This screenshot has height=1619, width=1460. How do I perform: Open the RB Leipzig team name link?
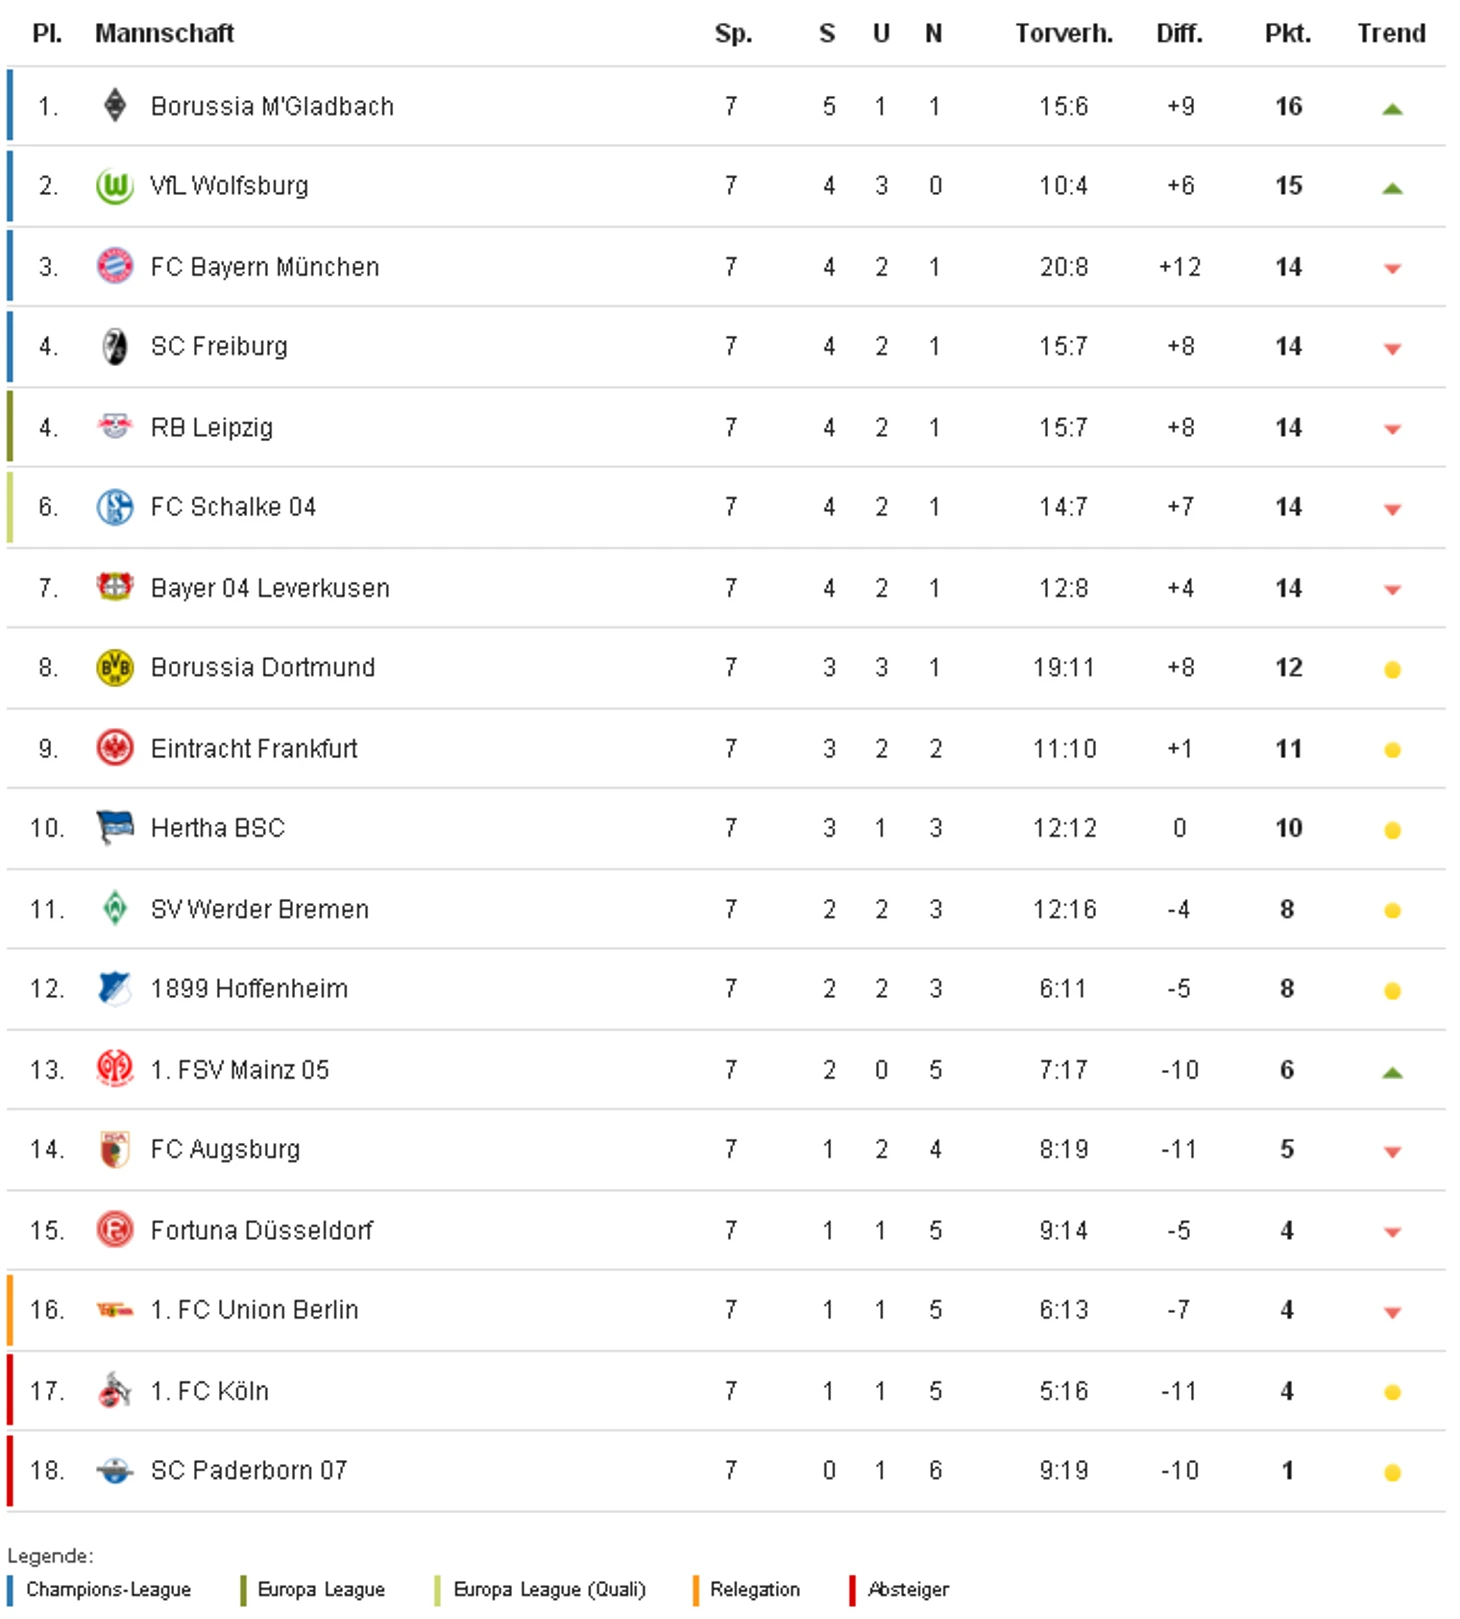pos(211,427)
